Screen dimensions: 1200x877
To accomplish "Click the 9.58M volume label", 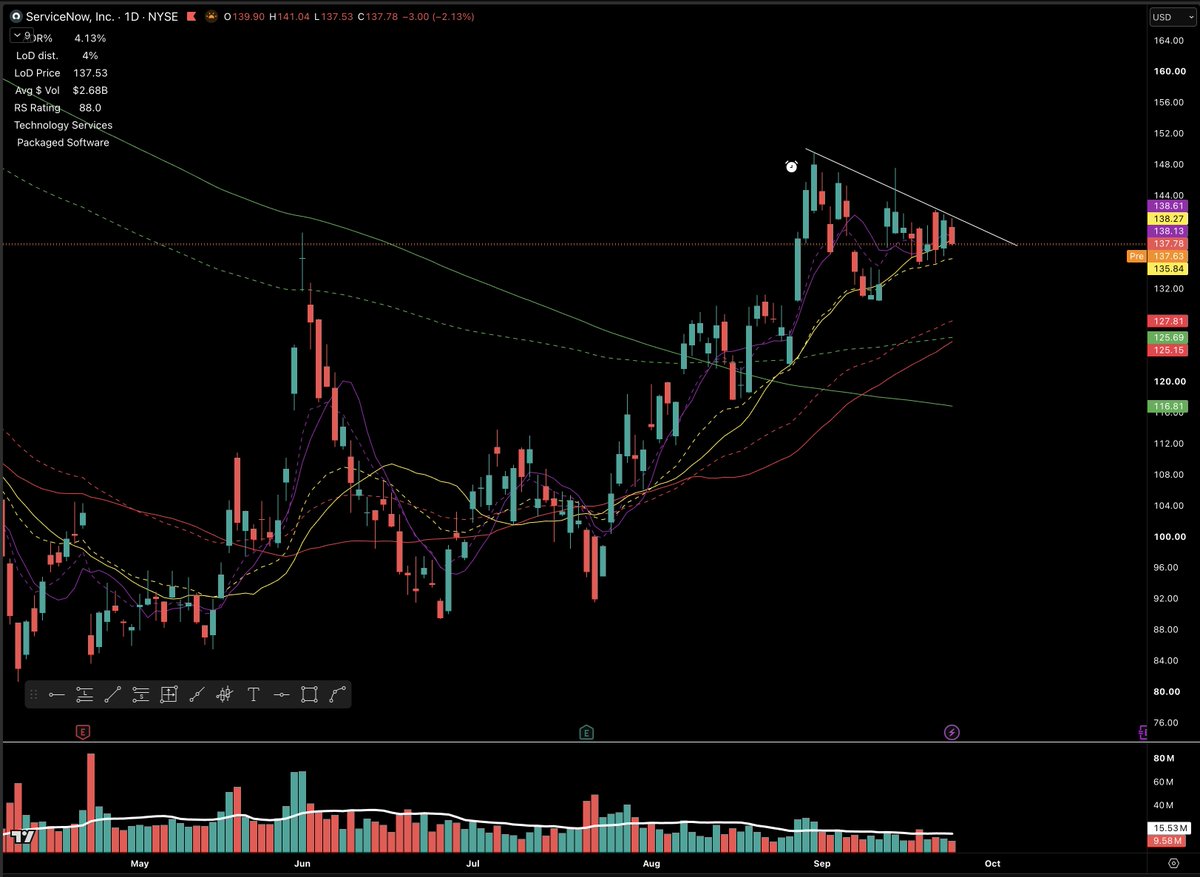I will pos(1168,842).
